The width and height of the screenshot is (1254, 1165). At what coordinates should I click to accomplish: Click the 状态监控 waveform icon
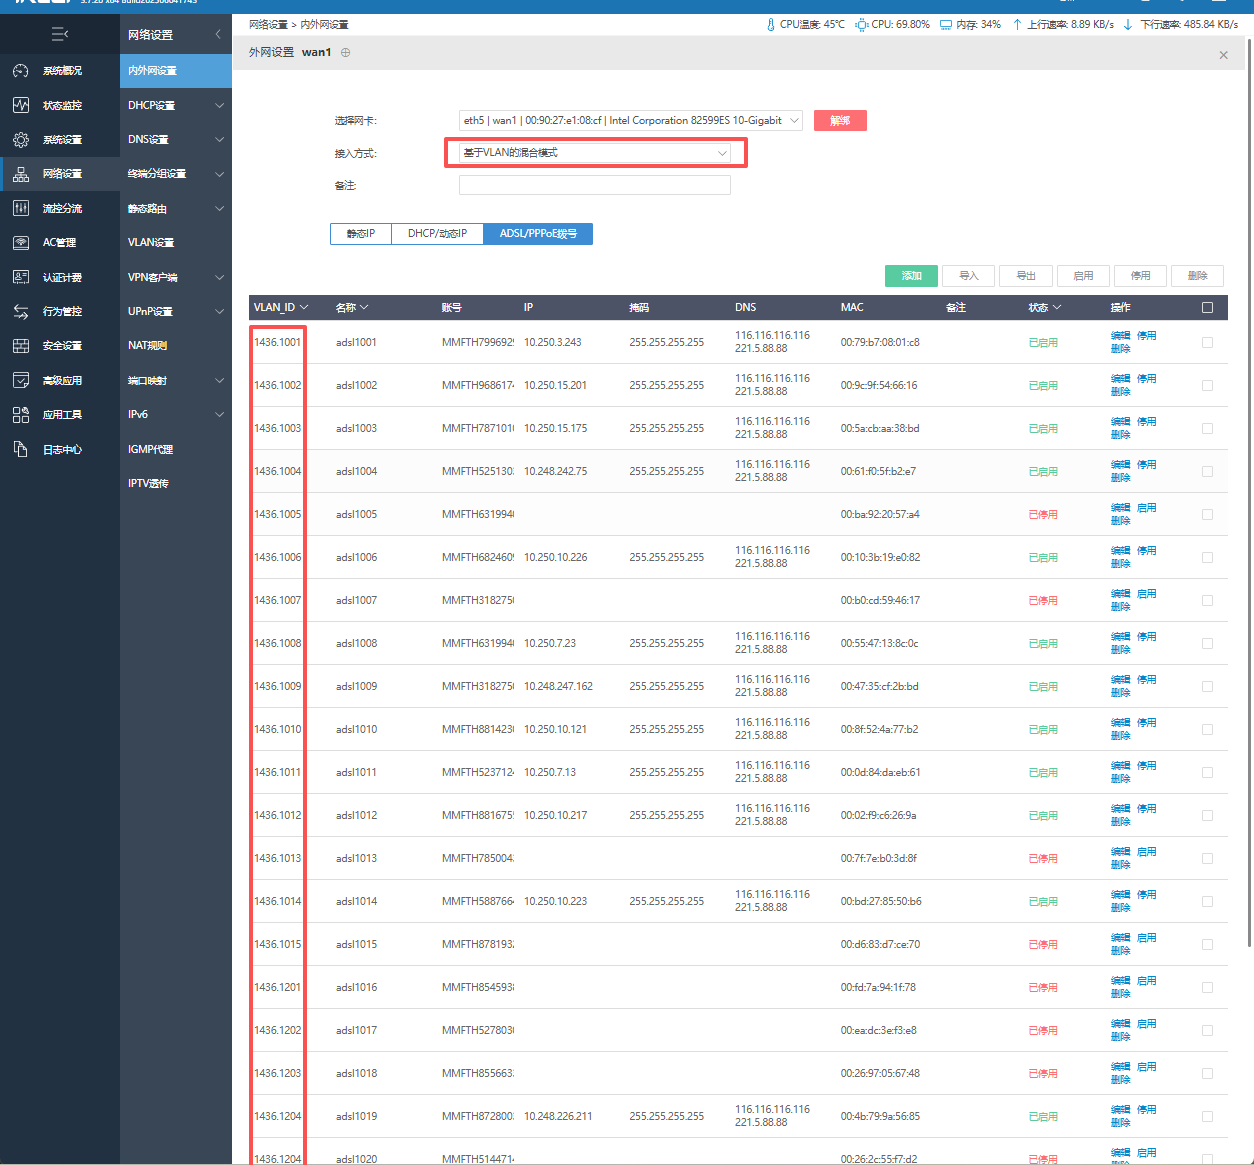tap(21, 105)
